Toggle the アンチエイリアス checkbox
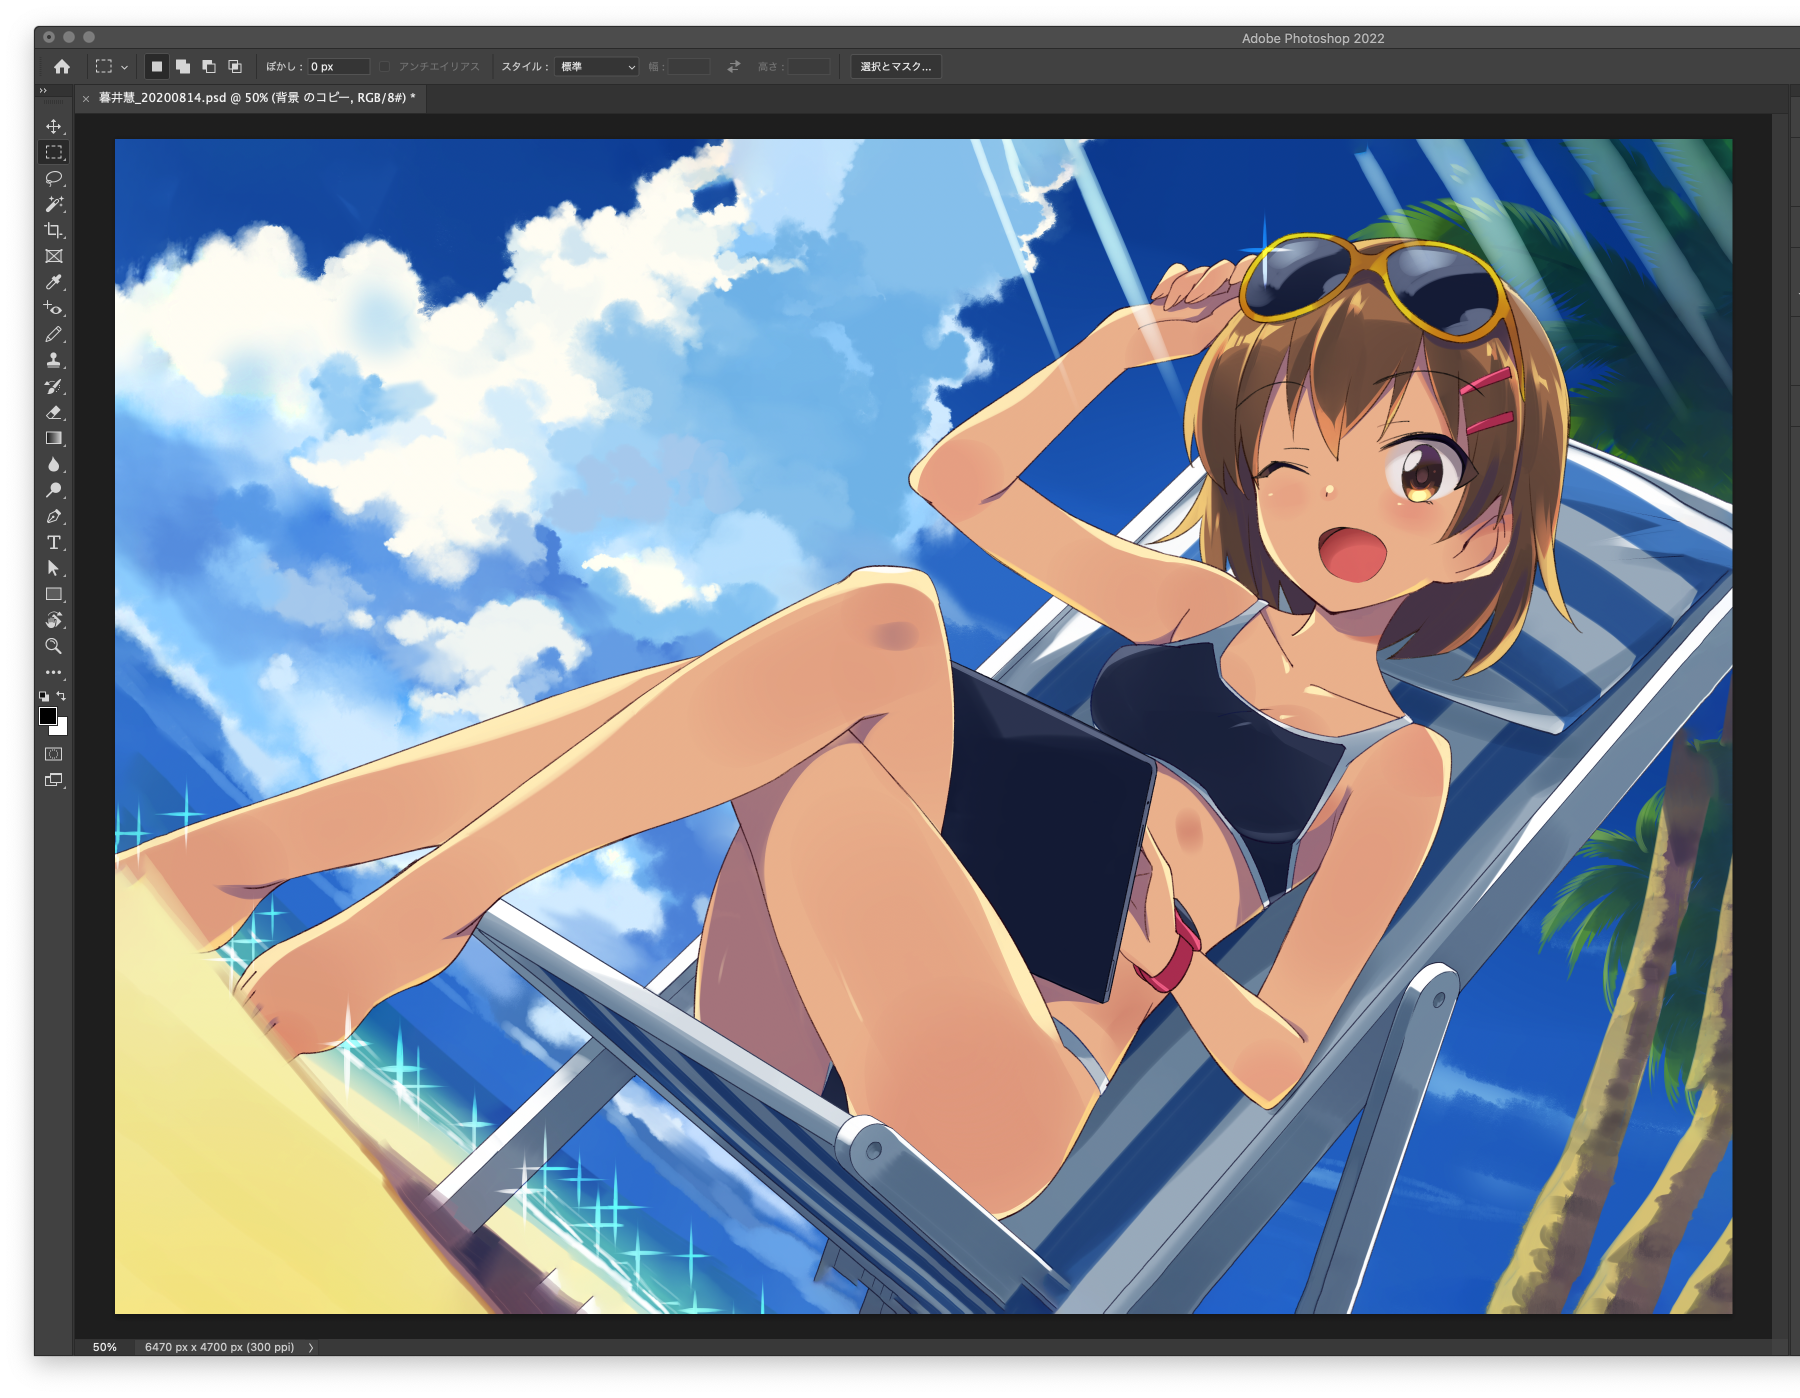The image size is (1800, 1398). [x=385, y=67]
